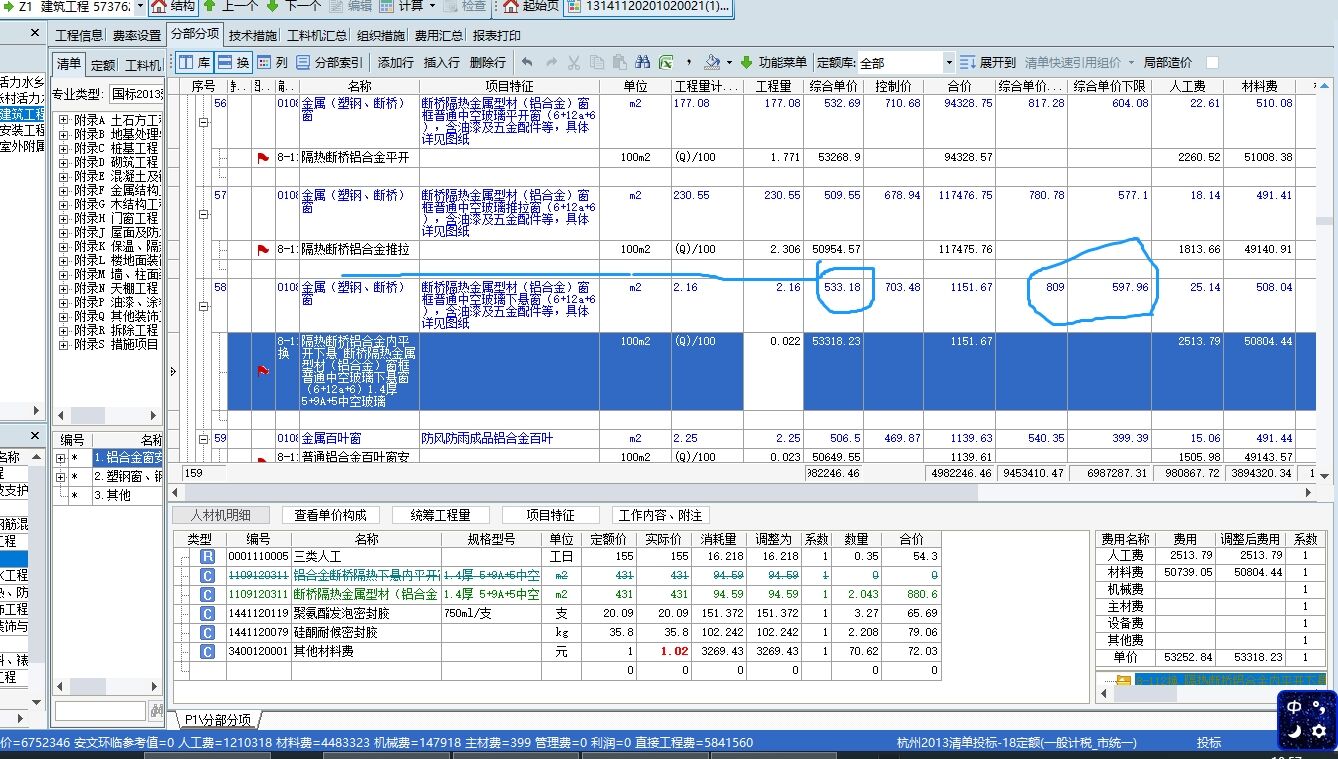Image resolution: width=1338 pixels, height=759 pixels.
Task: Select the 定额 side tab
Action: (103, 65)
